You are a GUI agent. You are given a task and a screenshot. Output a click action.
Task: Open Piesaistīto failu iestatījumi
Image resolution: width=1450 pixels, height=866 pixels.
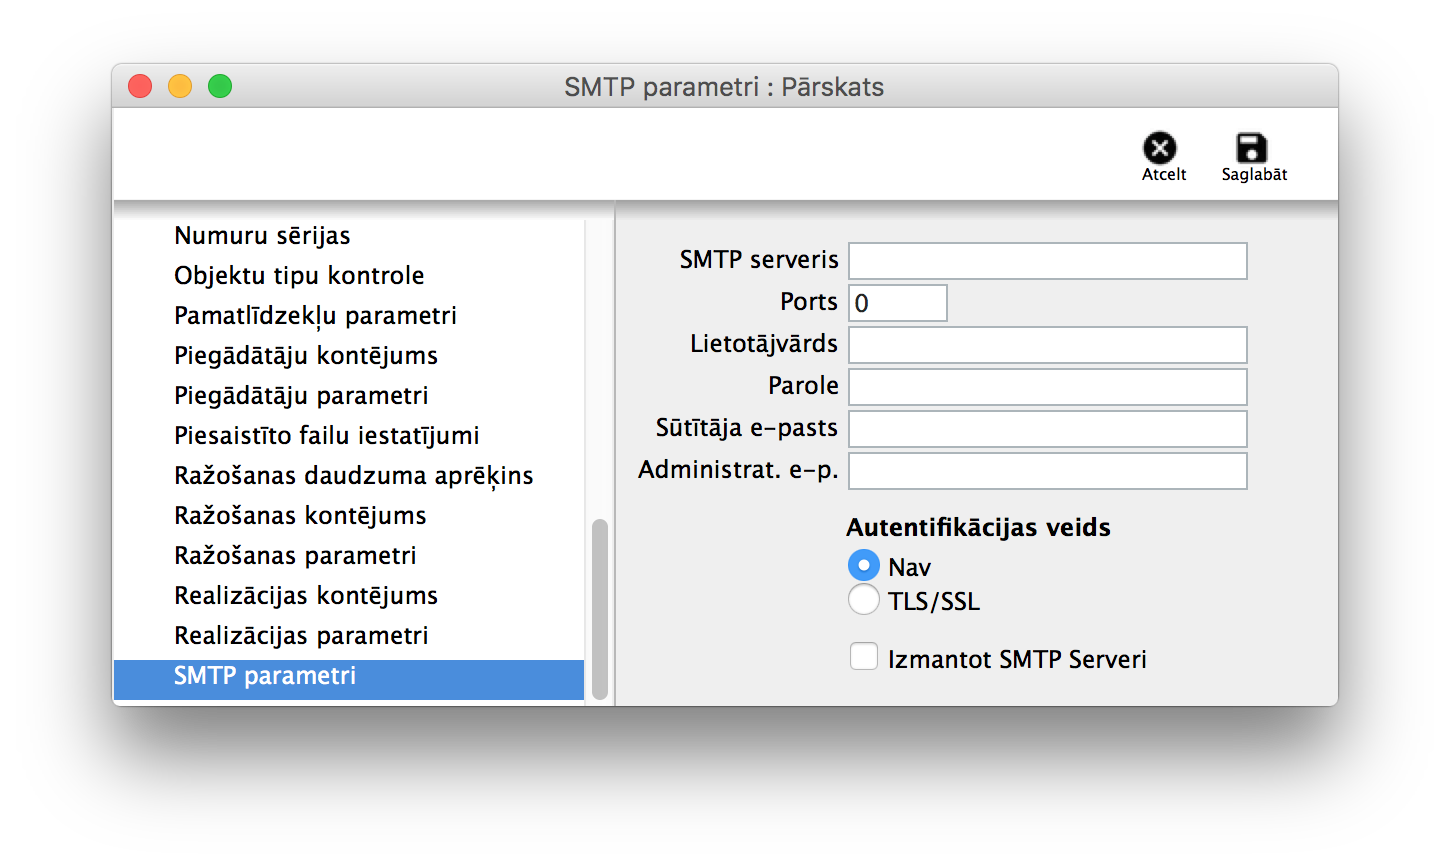point(326,436)
